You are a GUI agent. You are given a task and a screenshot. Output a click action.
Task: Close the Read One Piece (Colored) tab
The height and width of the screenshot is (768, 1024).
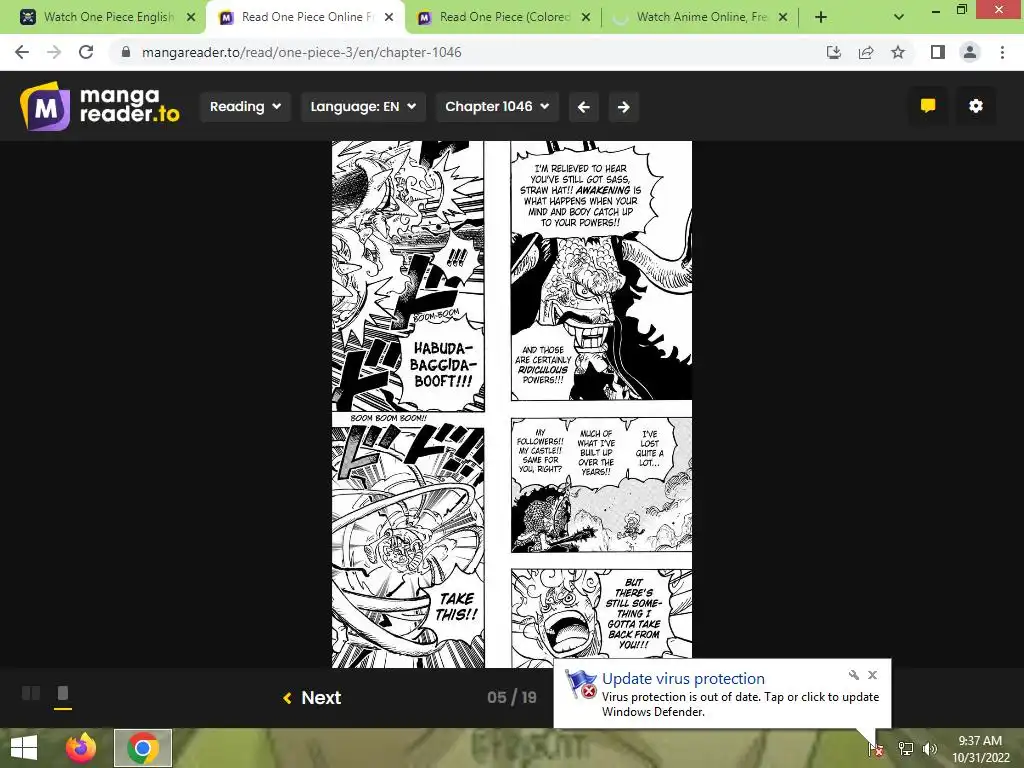pyautogui.click(x=586, y=17)
